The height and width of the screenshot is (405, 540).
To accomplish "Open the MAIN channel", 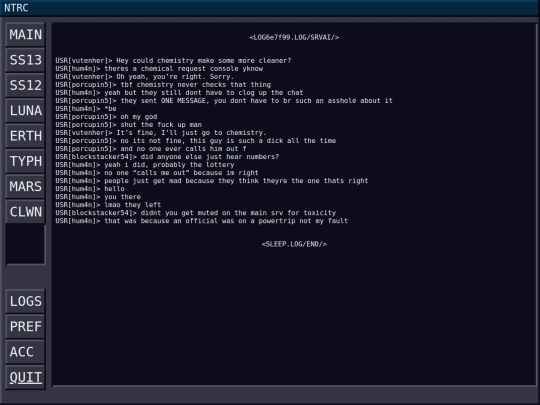I will coord(25,35).
